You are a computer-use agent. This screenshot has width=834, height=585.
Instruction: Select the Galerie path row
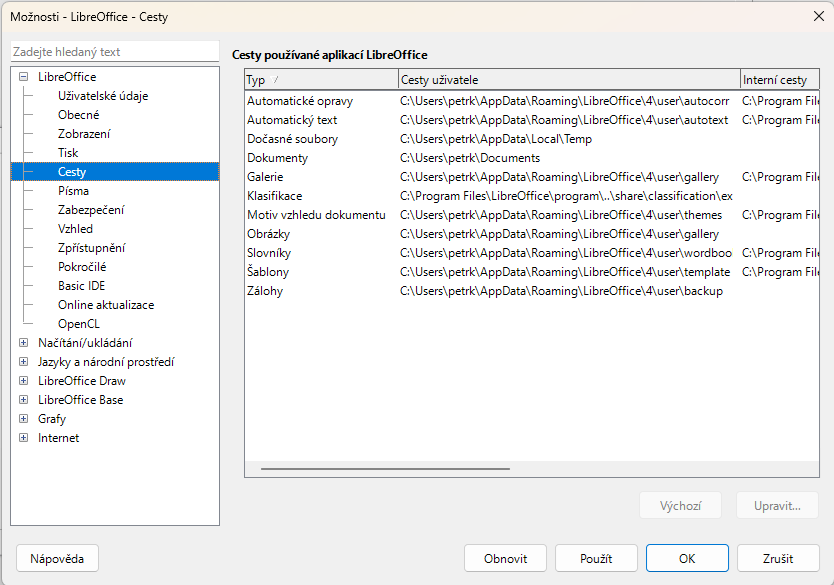[x=532, y=177]
